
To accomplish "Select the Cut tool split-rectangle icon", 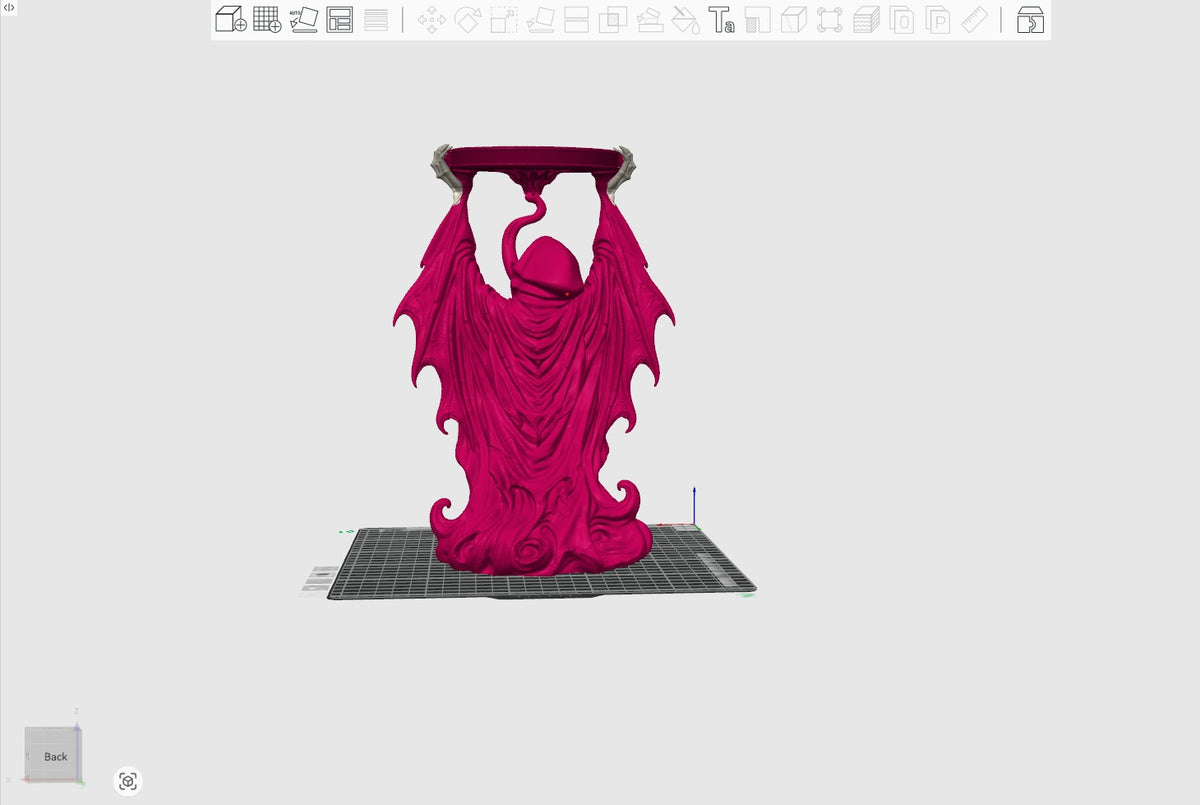I will (x=577, y=19).
